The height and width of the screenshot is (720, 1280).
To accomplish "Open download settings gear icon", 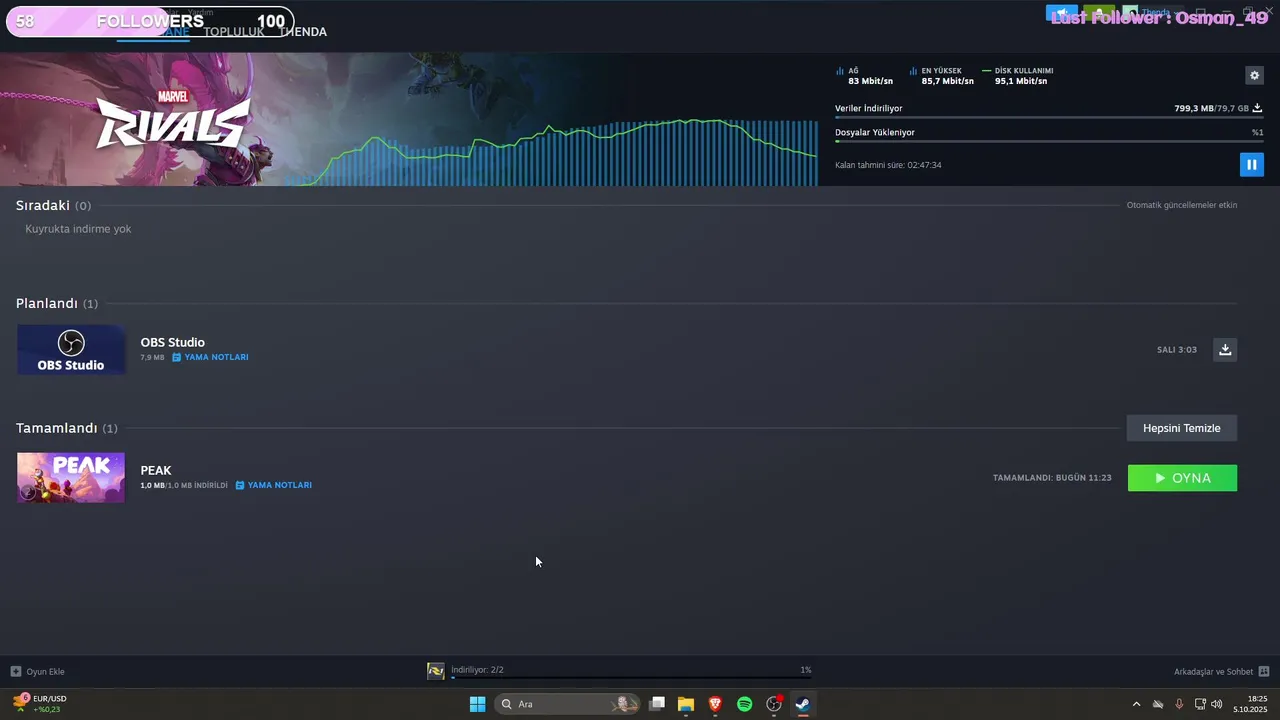I will click(x=1254, y=75).
